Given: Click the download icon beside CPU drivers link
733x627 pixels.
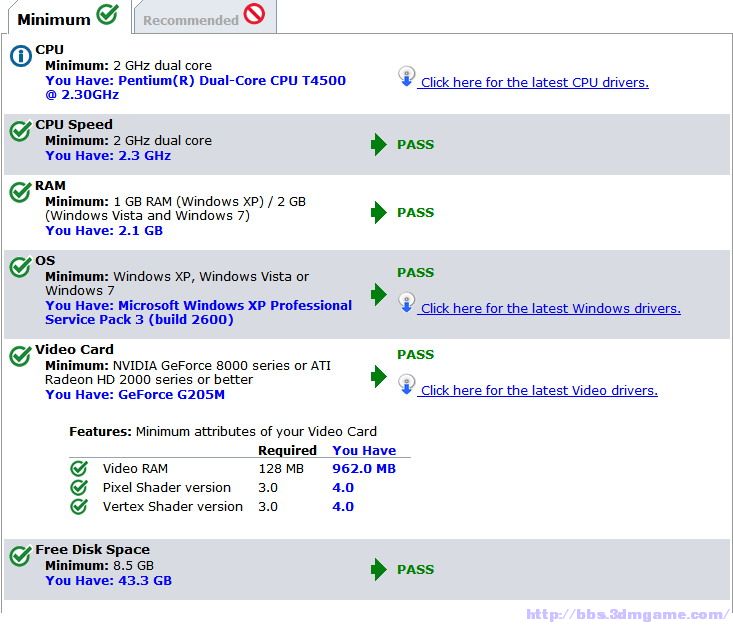Looking at the screenshot, I should tap(407, 77).
